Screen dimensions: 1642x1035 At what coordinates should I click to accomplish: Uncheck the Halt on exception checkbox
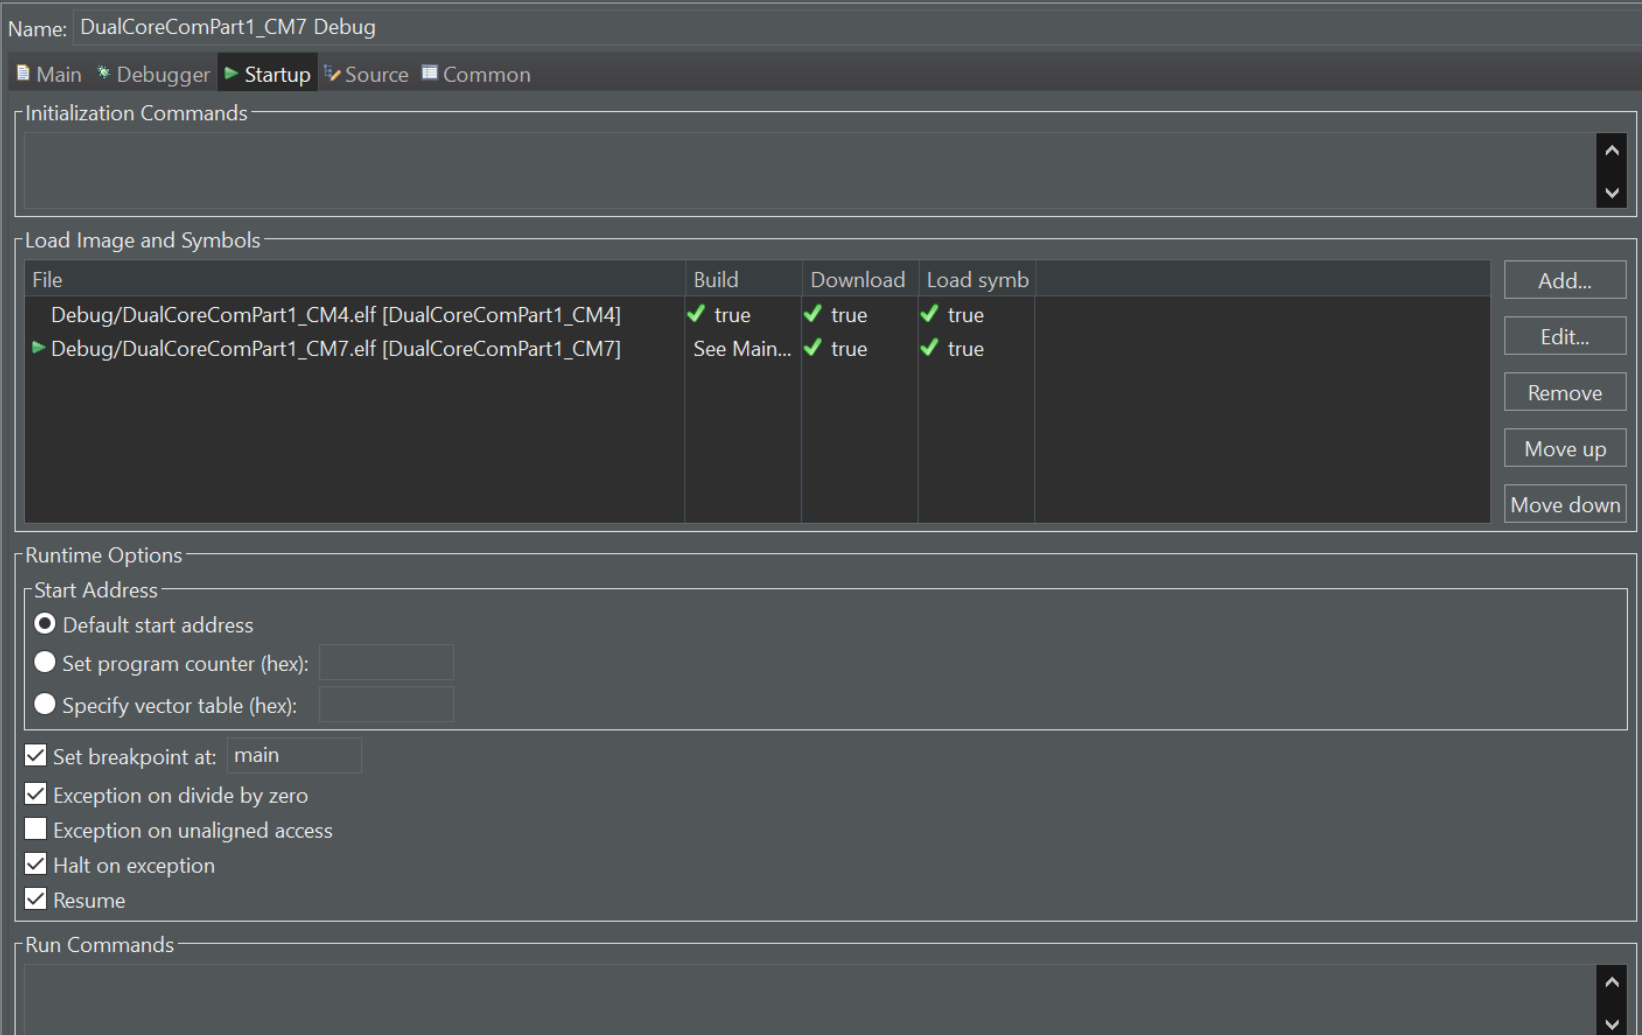point(36,865)
